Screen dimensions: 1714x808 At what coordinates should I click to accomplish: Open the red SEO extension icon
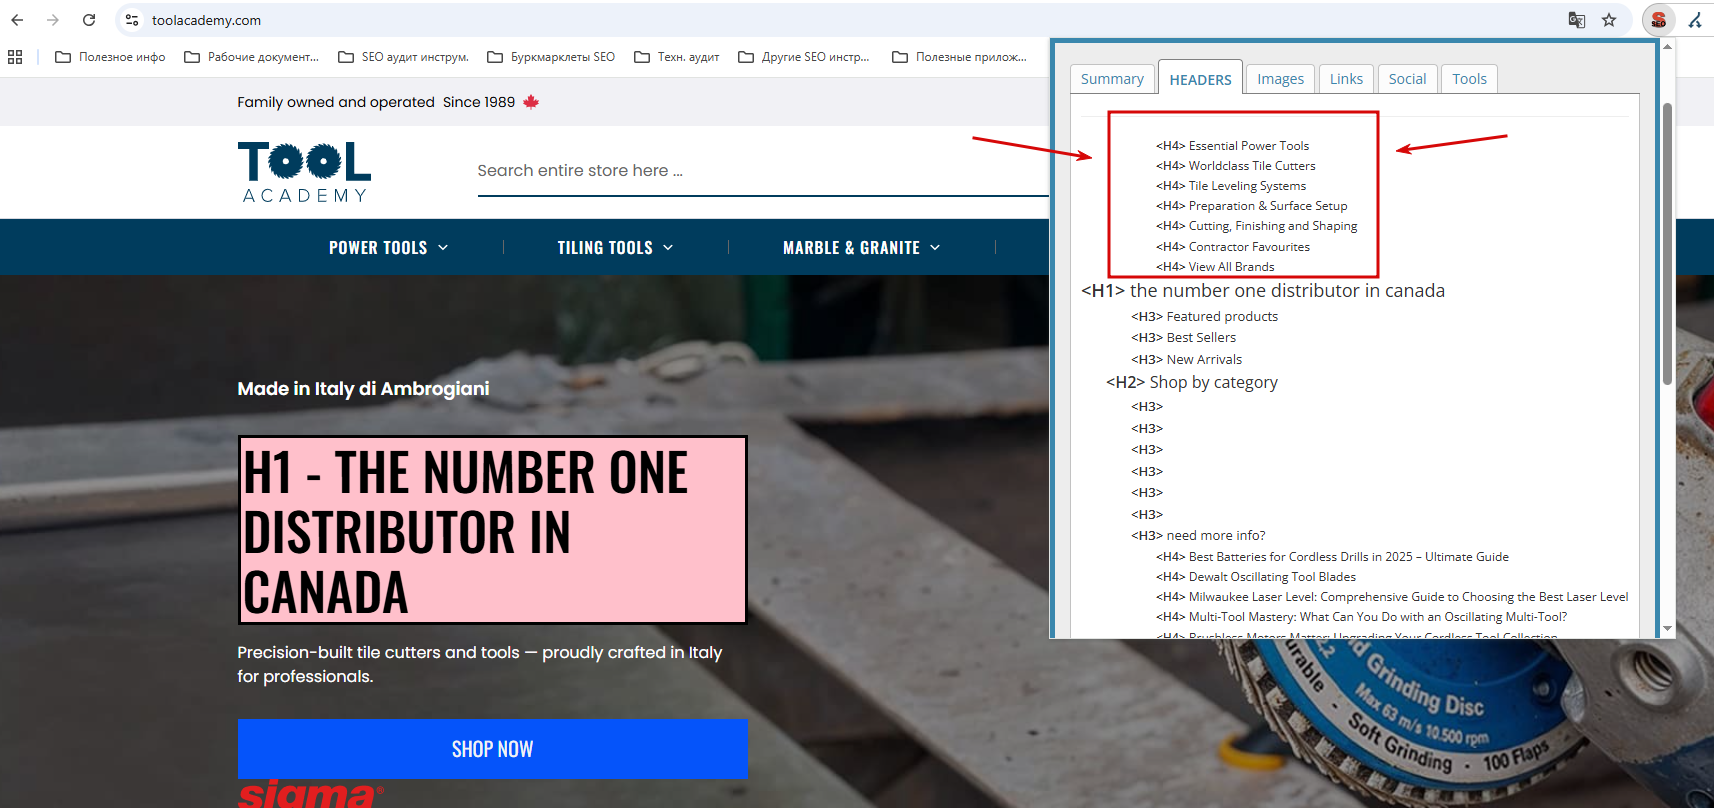(x=1658, y=20)
